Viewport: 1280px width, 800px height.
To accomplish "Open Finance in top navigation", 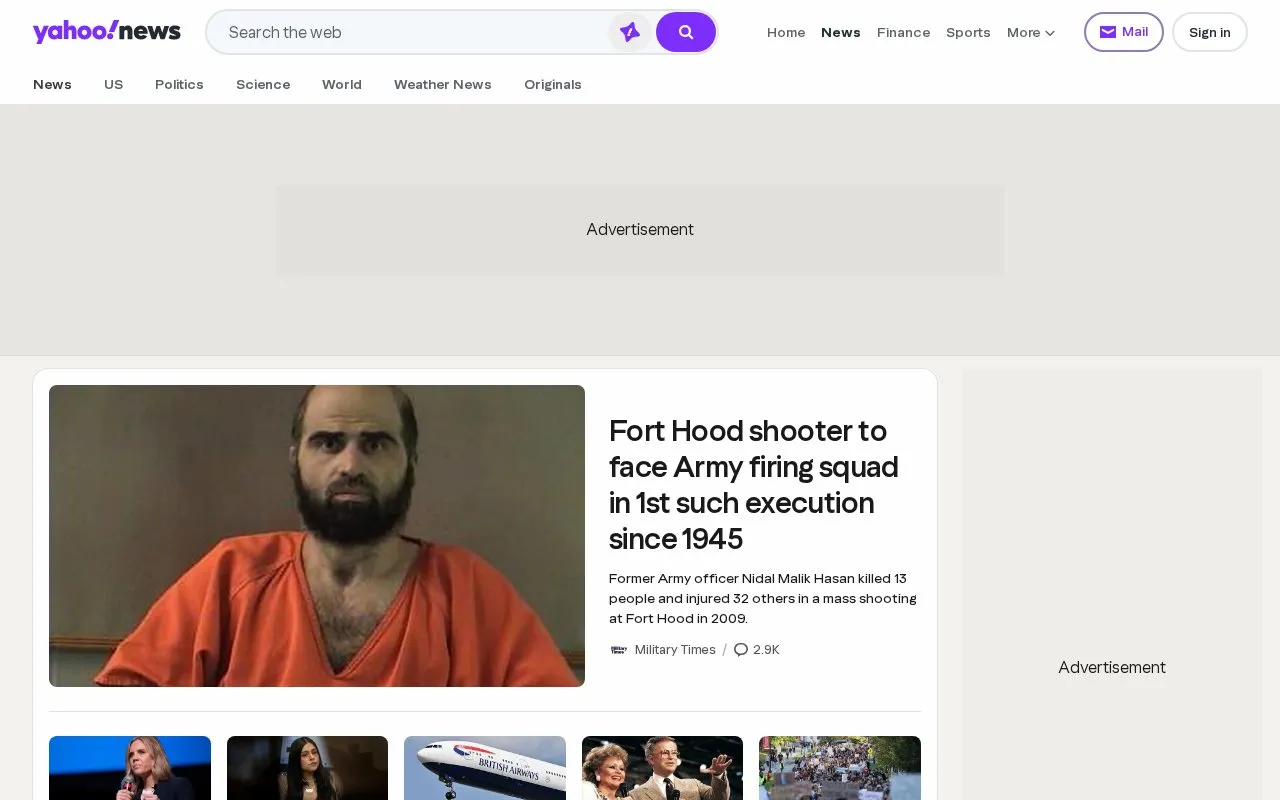I will 903,32.
